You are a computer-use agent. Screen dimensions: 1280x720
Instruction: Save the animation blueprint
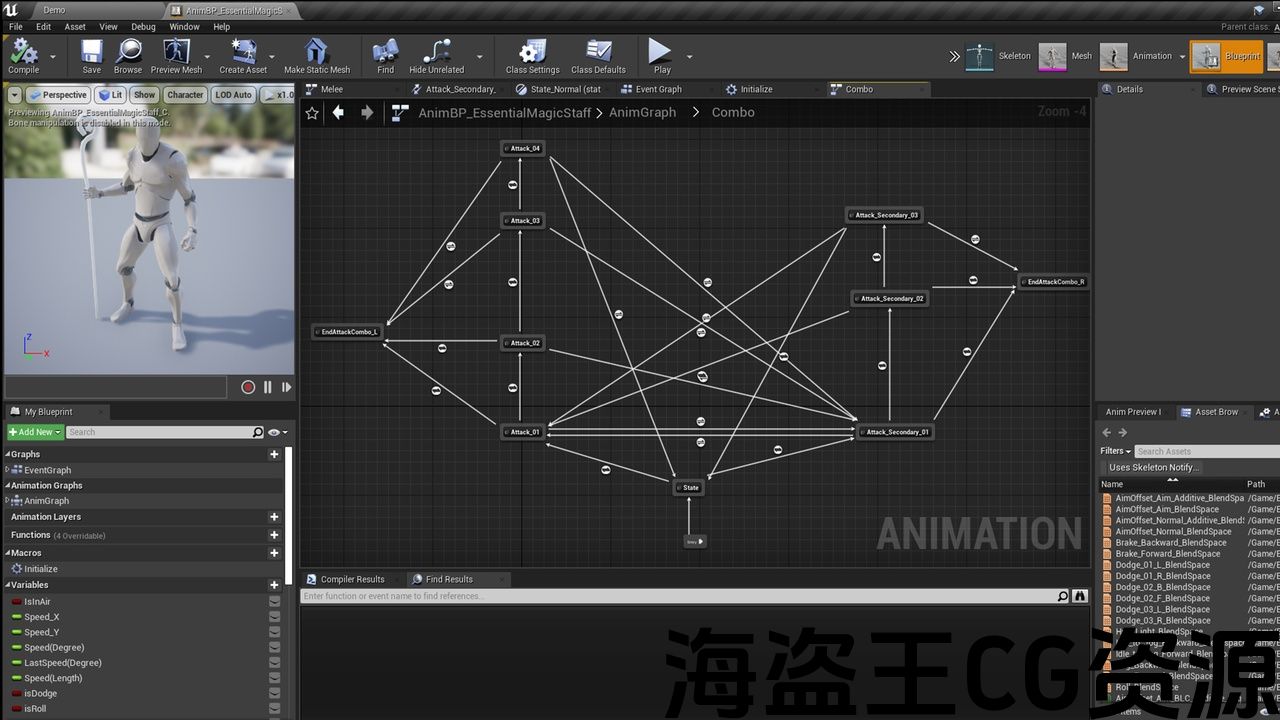click(91, 56)
